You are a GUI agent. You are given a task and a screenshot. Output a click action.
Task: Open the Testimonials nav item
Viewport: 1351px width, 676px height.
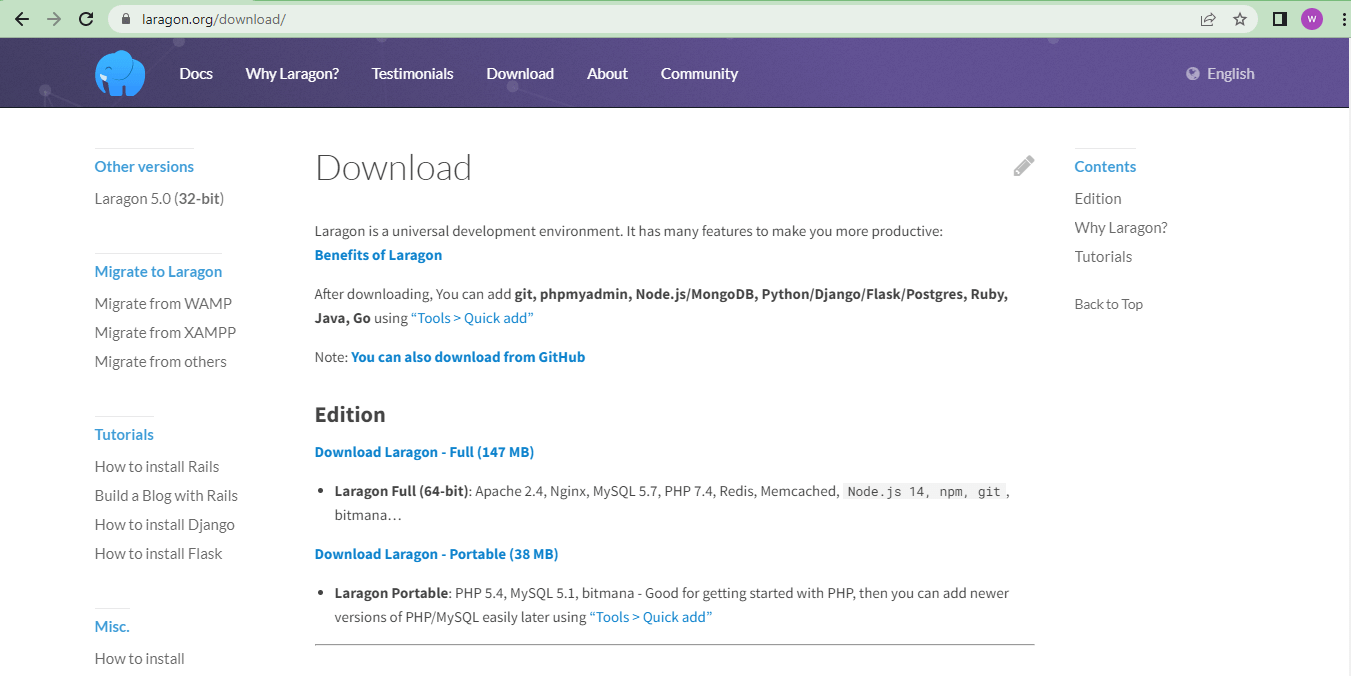point(412,74)
